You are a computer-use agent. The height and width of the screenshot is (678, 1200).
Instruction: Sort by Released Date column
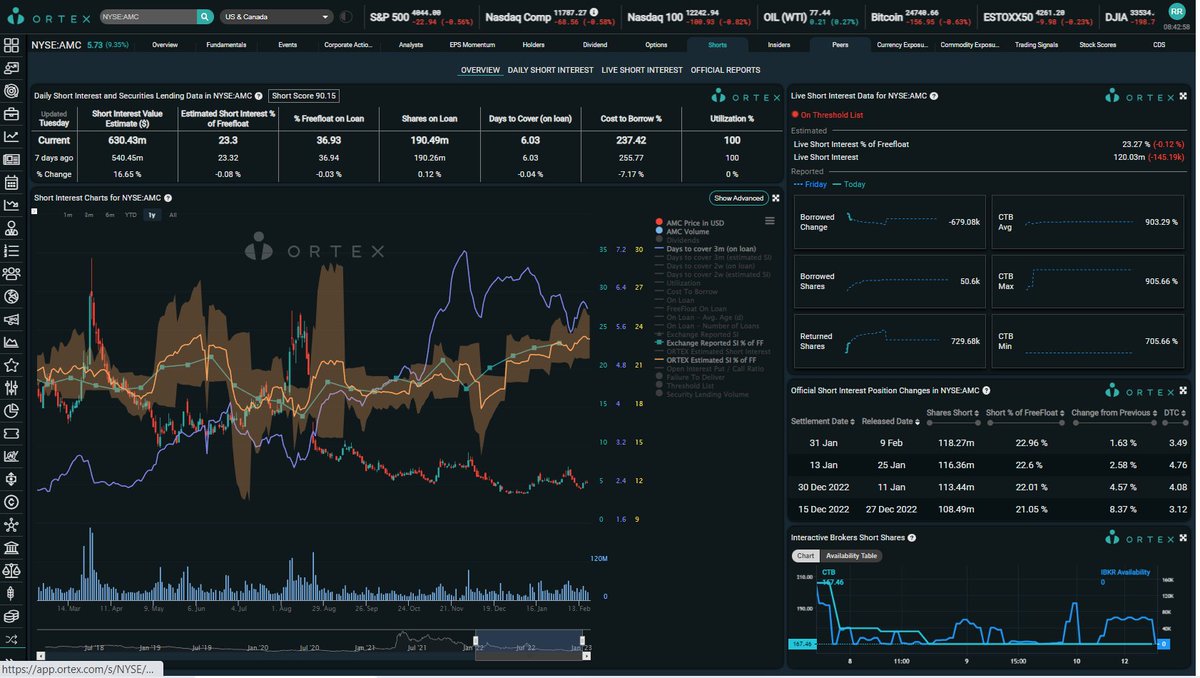[893, 421]
